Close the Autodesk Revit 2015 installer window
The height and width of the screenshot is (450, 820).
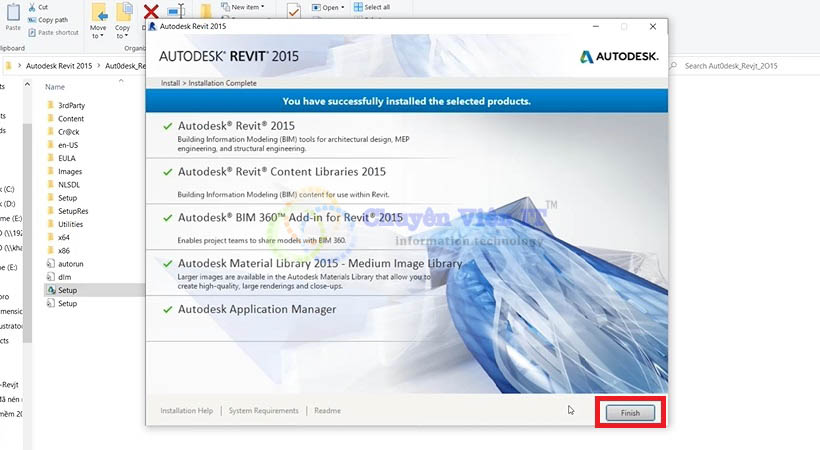pyautogui.click(x=653, y=26)
